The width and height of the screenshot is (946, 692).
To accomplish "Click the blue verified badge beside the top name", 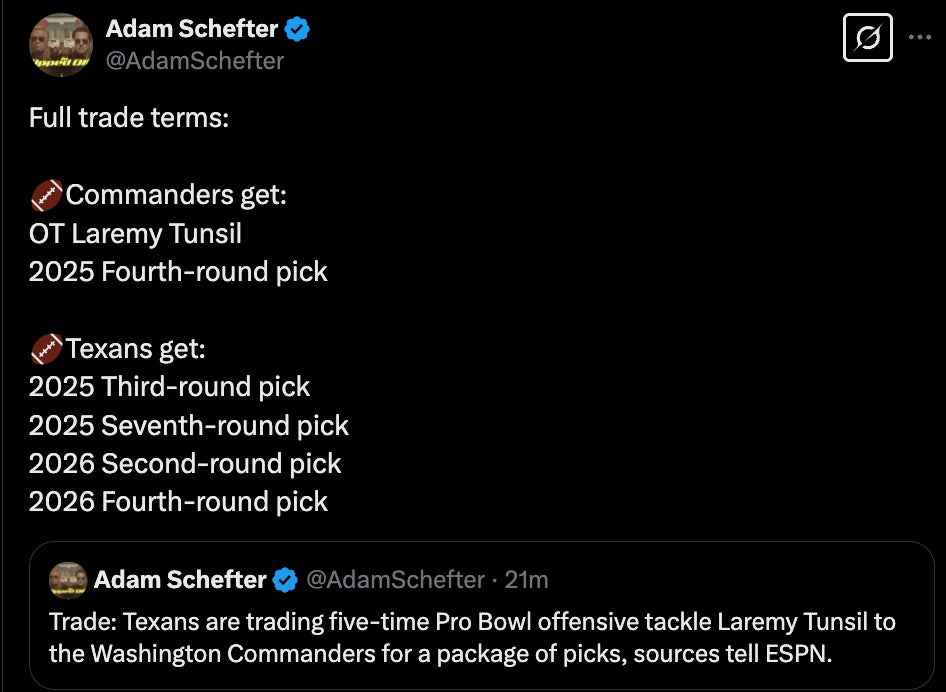I will (x=297, y=29).
